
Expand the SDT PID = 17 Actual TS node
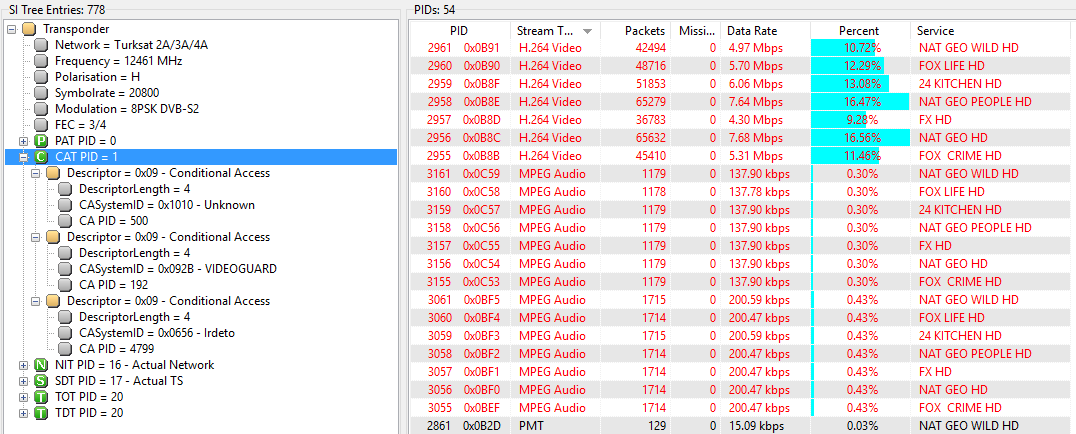24,381
